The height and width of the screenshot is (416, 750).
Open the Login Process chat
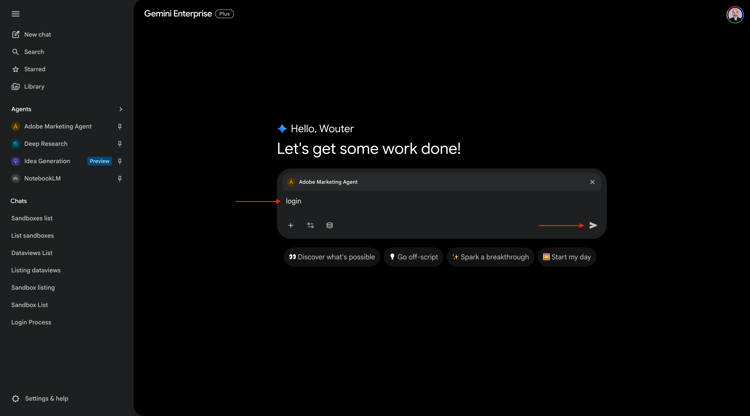point(31,322)
